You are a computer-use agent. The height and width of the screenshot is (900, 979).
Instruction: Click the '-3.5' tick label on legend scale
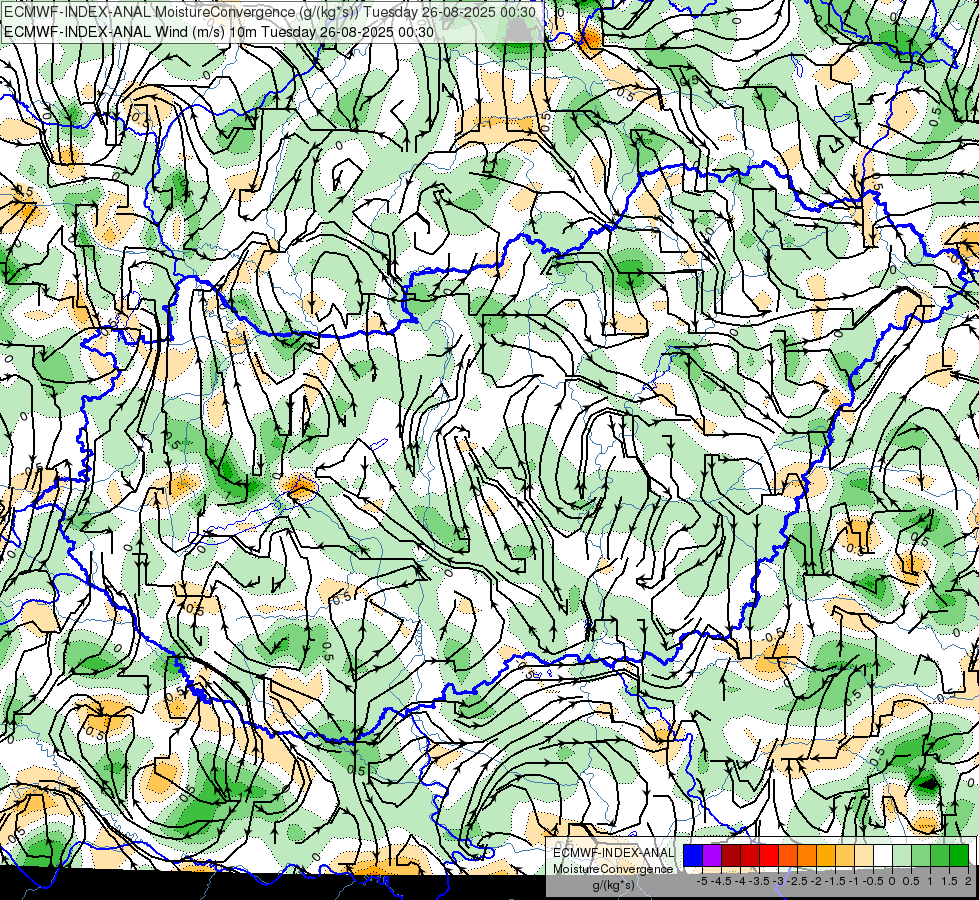click(759, 881)
